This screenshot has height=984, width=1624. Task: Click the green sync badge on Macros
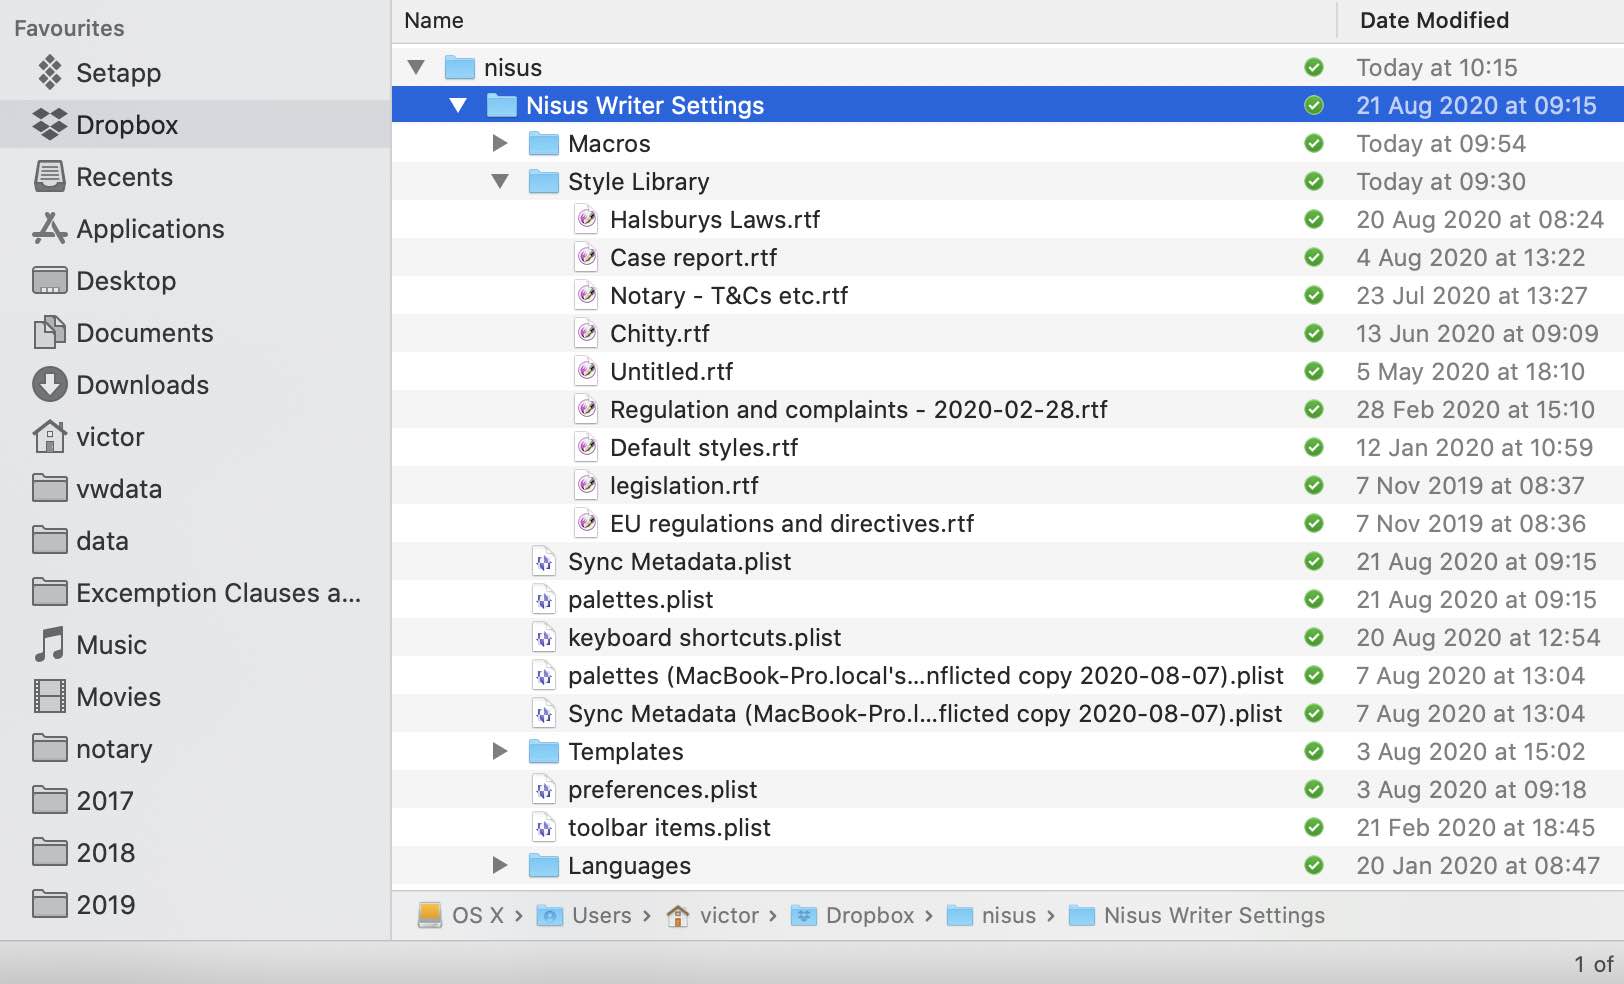coord(1313,143)
